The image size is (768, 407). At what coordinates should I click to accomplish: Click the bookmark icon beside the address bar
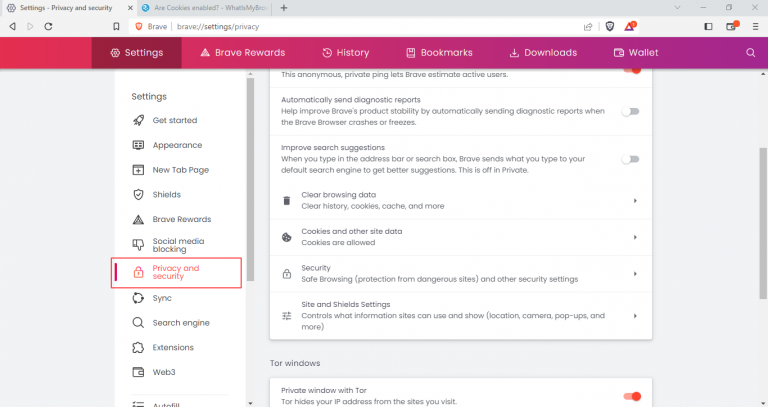(x=117, y=26)
